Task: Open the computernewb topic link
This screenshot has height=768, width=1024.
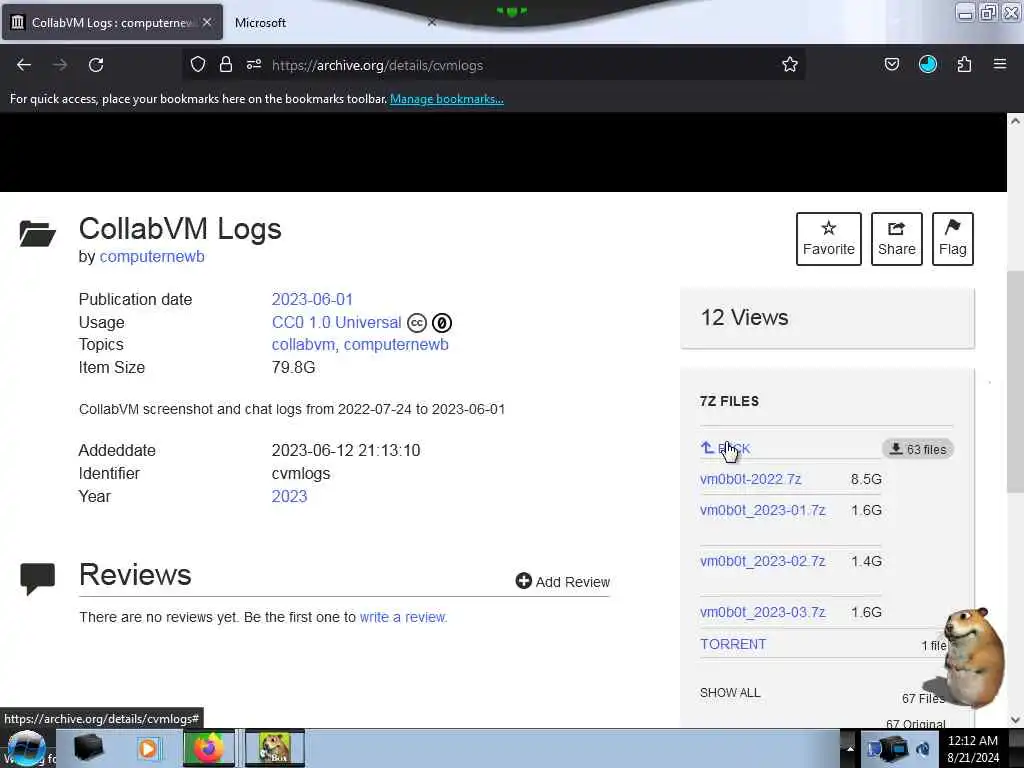Action: pos(396,345)
